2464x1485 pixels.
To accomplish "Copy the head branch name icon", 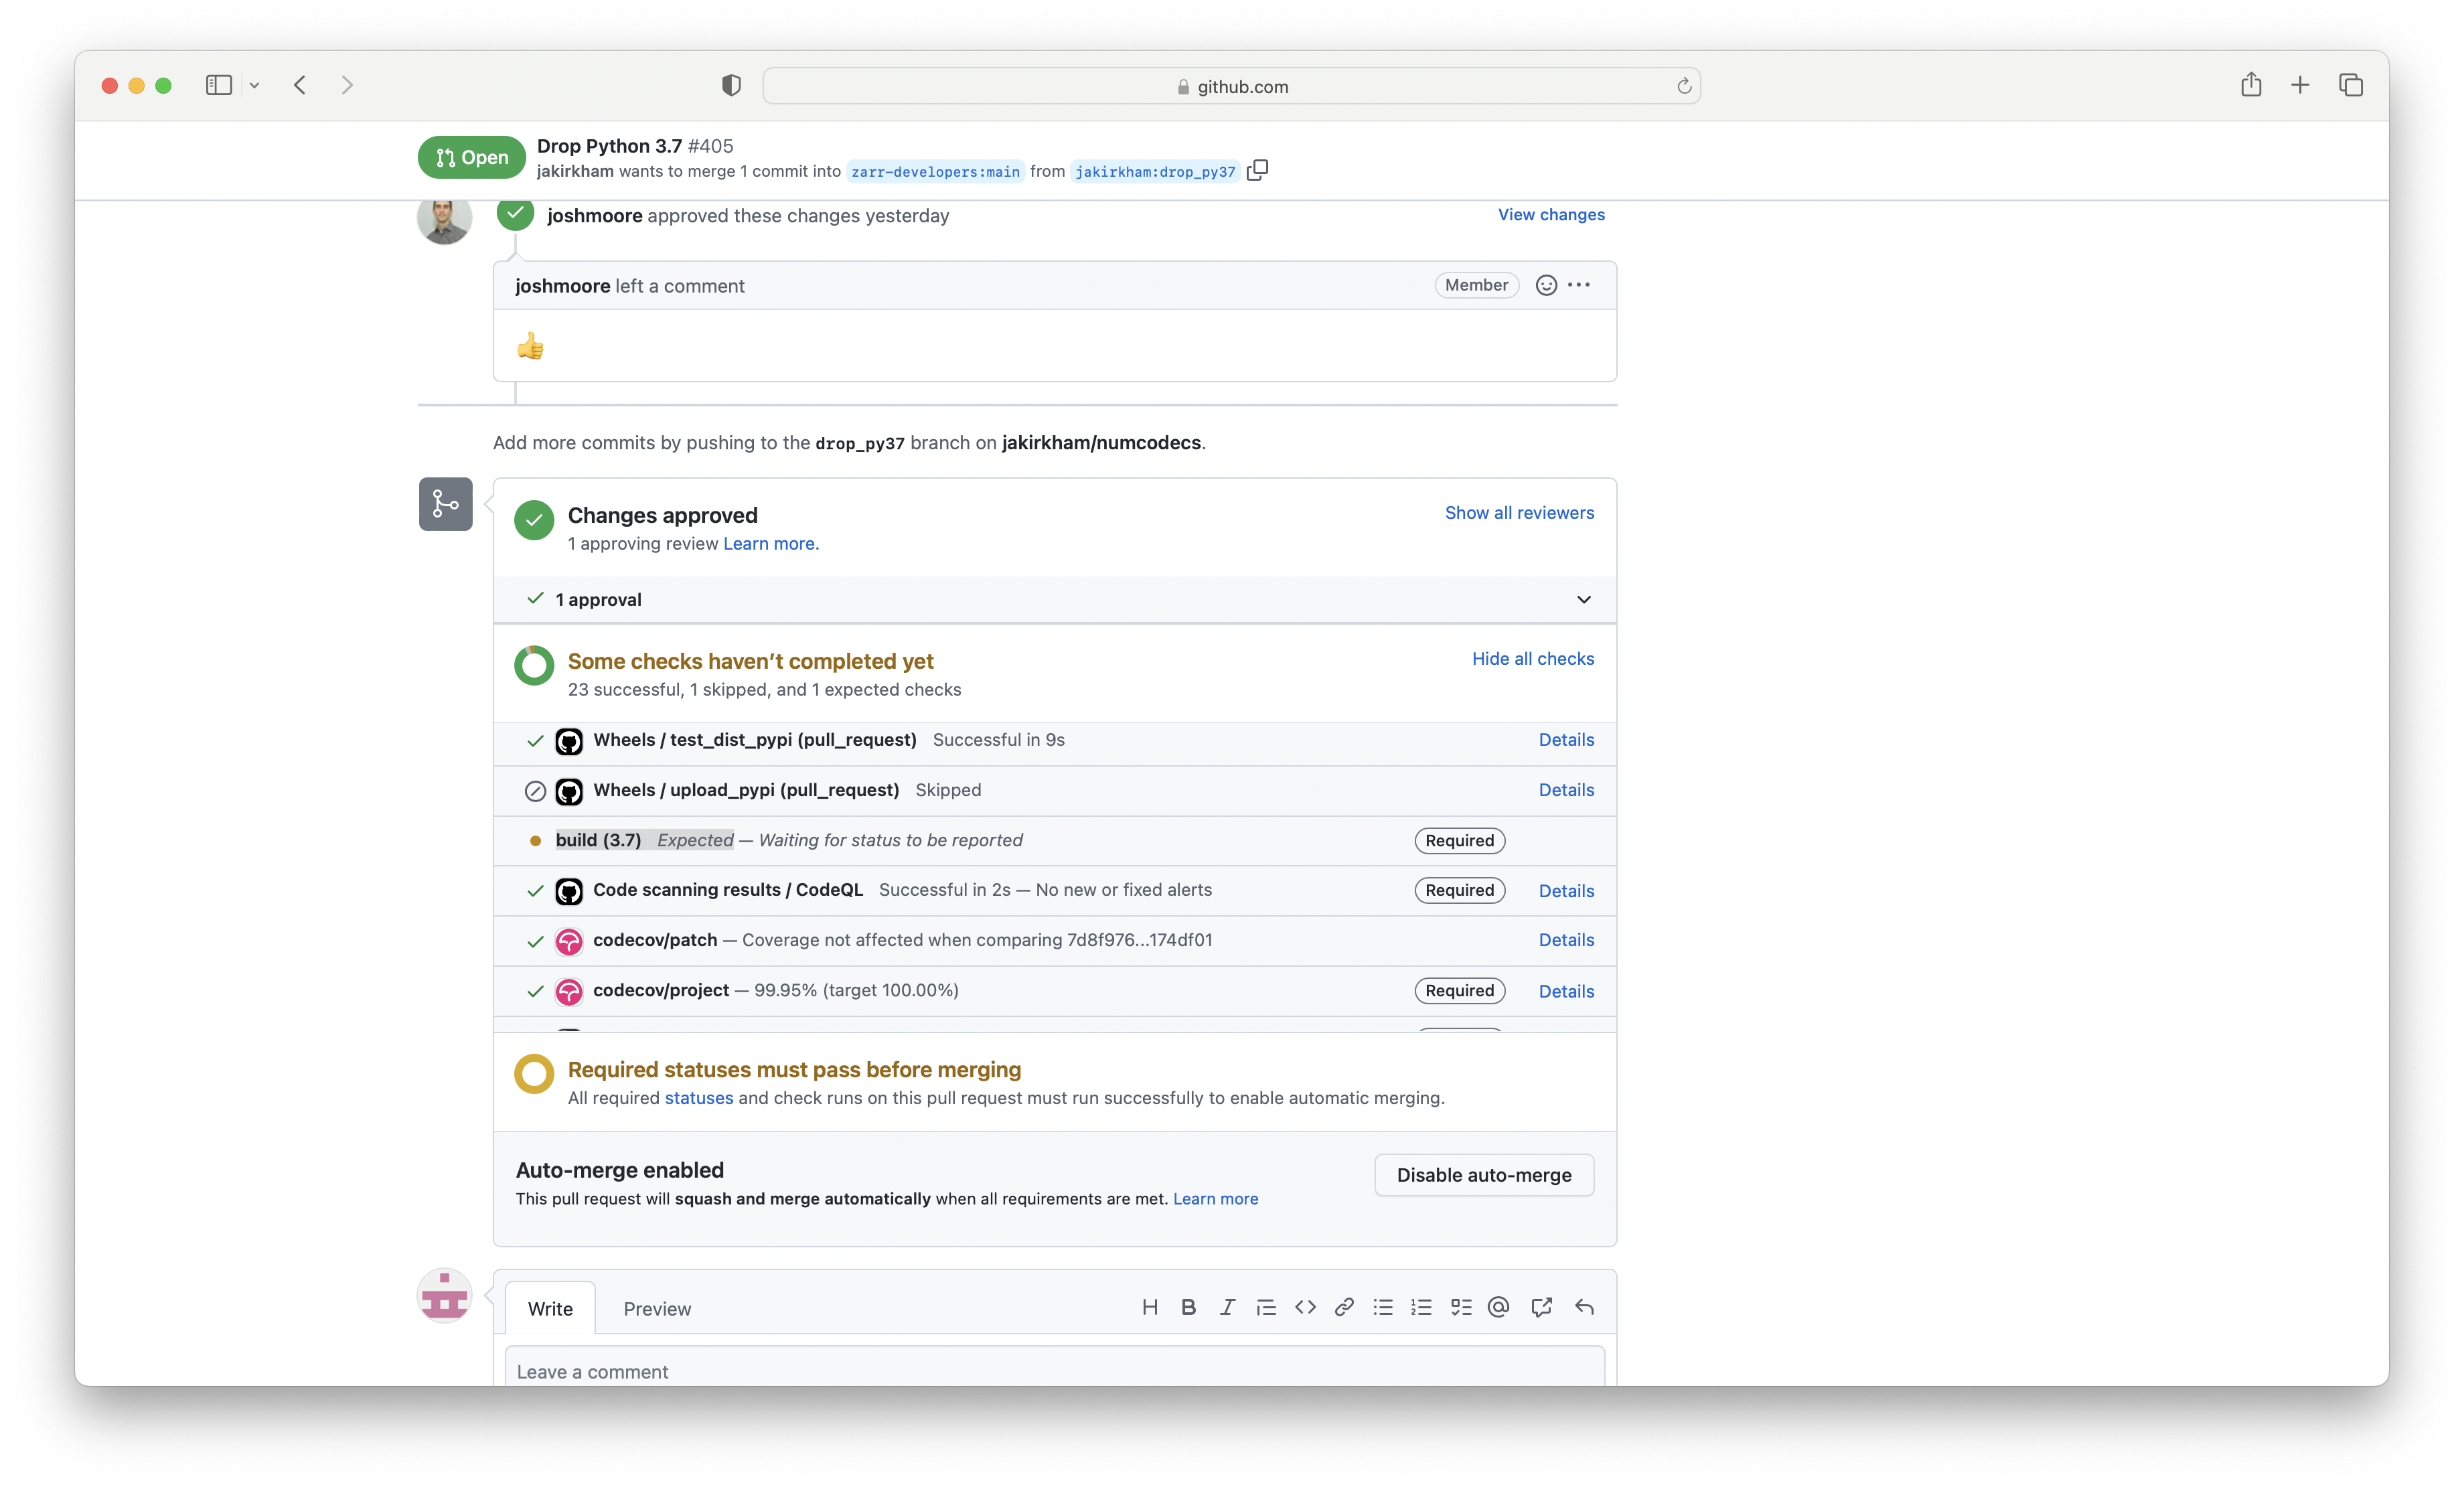I will (1257, 171).
